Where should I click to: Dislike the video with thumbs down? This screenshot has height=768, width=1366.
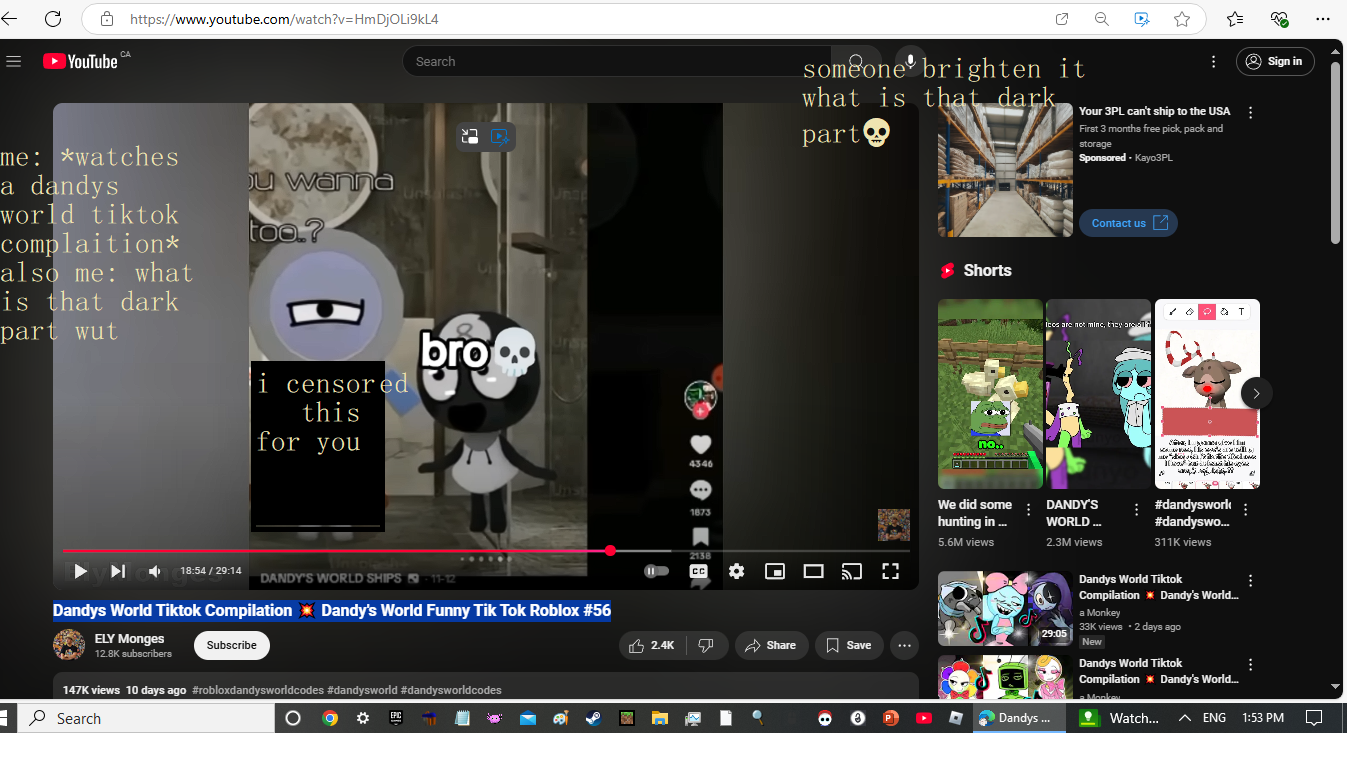(x=706, y=645)
